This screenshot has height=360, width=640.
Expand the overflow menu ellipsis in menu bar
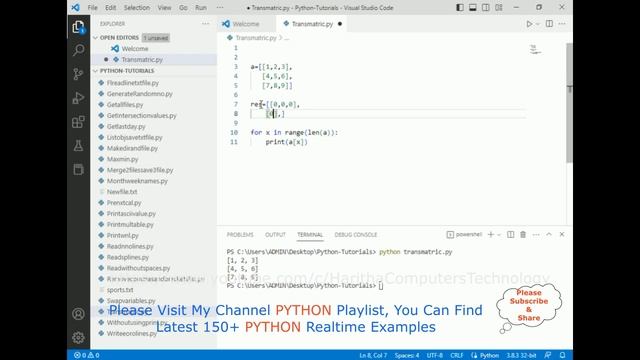pos(220,7)
